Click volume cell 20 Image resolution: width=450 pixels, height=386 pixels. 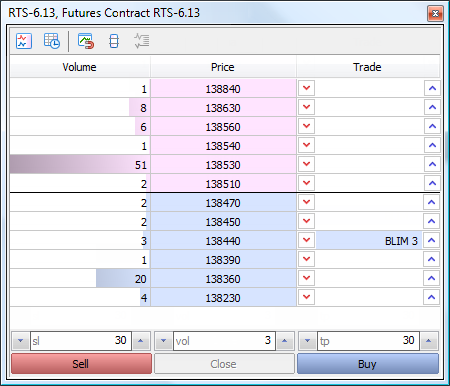coord(80,279)
